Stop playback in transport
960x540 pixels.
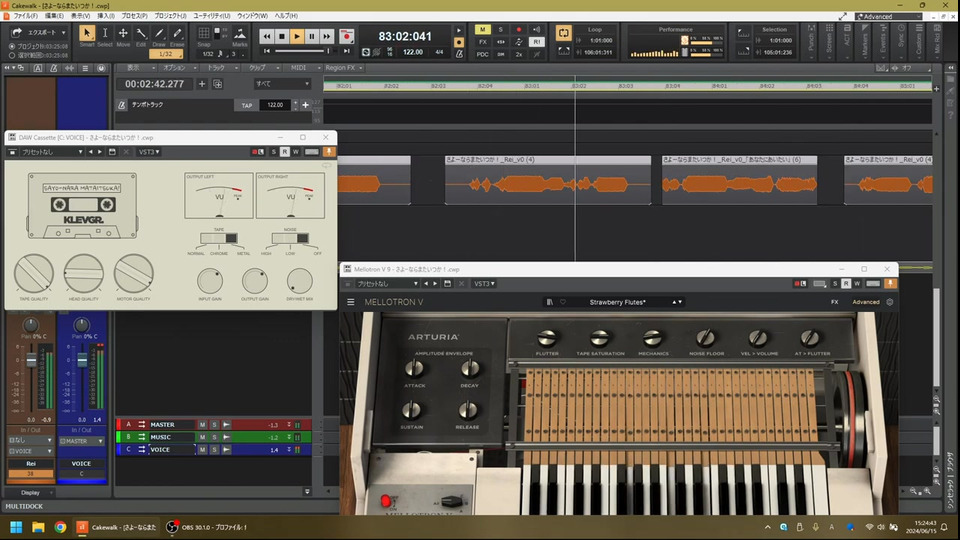(x=282, y=37)
